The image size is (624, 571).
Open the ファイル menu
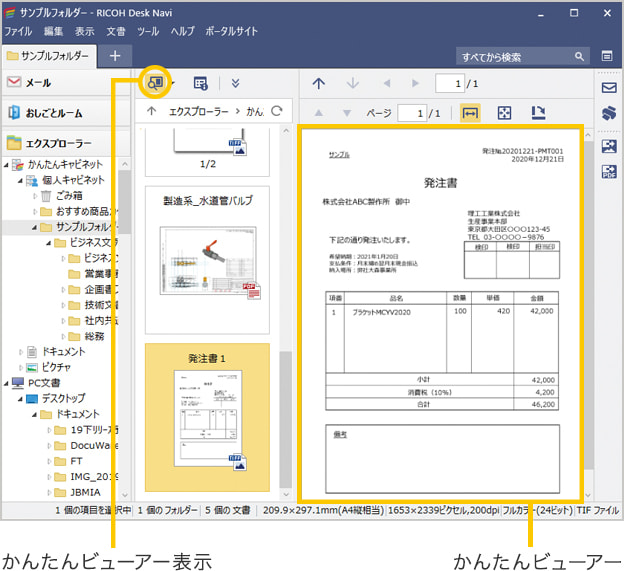[x=18, y=32]
